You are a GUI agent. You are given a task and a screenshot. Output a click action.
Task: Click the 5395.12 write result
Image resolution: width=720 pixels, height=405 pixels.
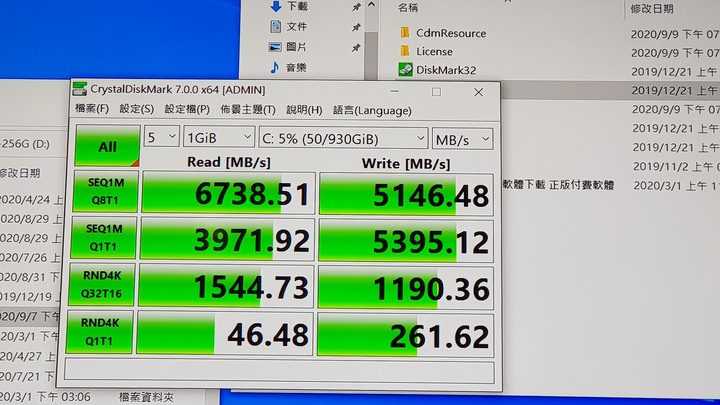coord(405,242)
